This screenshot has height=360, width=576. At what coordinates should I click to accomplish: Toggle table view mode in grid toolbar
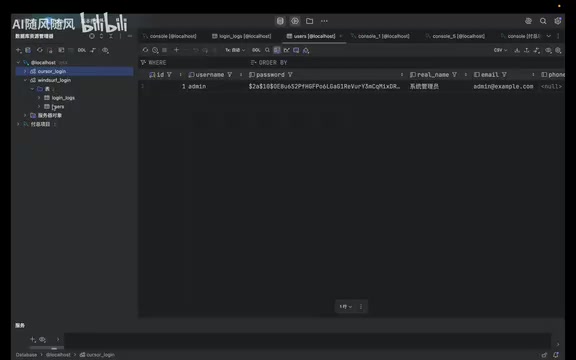point(277,50)
